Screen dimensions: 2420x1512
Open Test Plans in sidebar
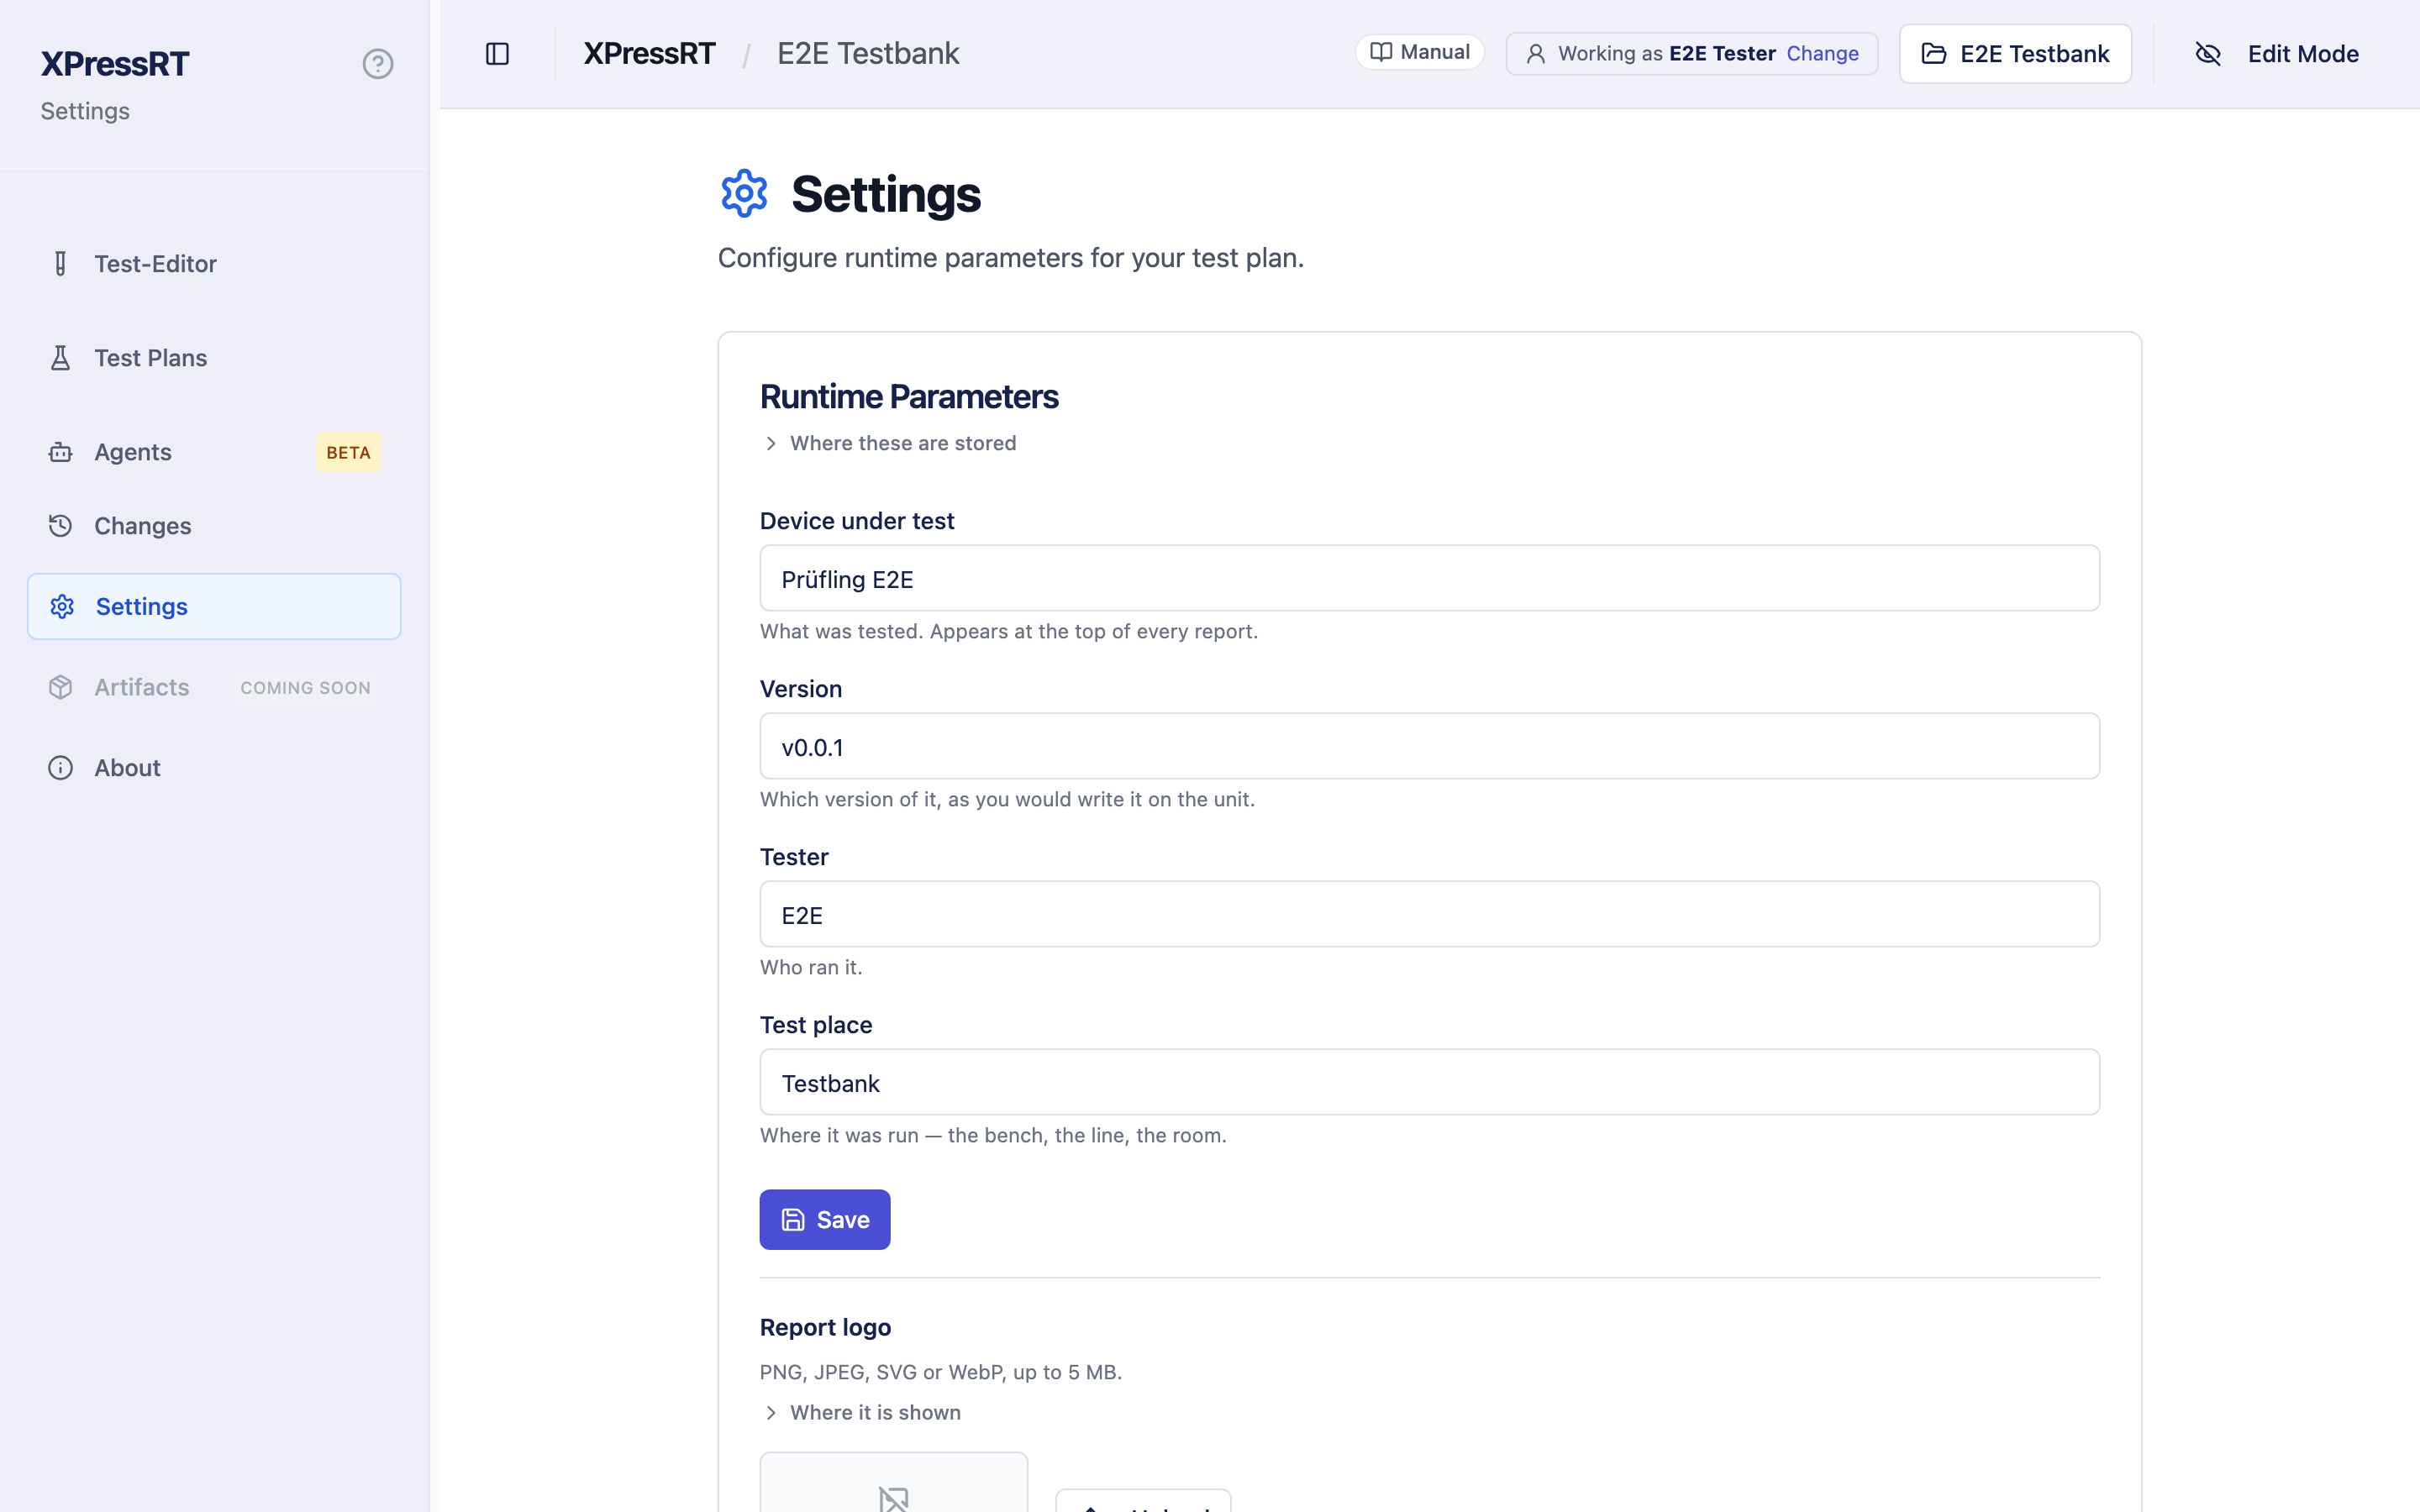214,358
